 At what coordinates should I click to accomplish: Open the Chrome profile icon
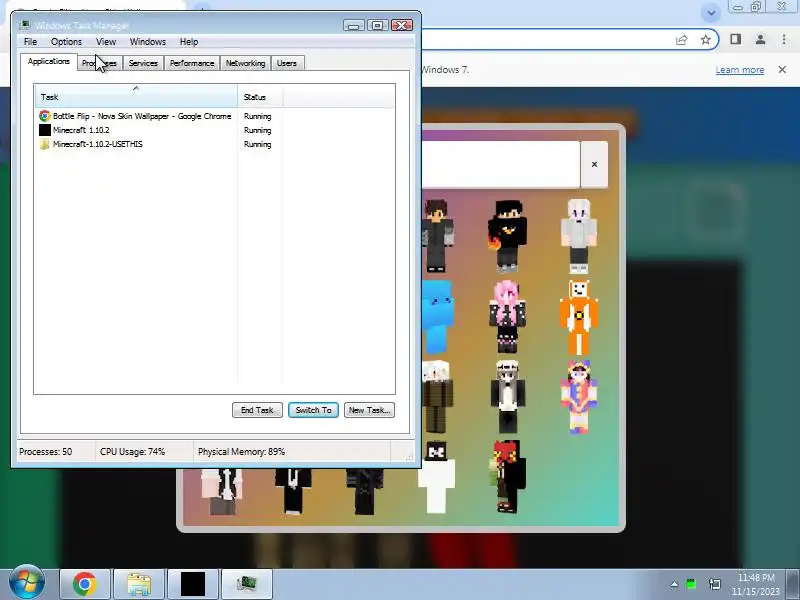pyautogui.click(x=760, y=39)
